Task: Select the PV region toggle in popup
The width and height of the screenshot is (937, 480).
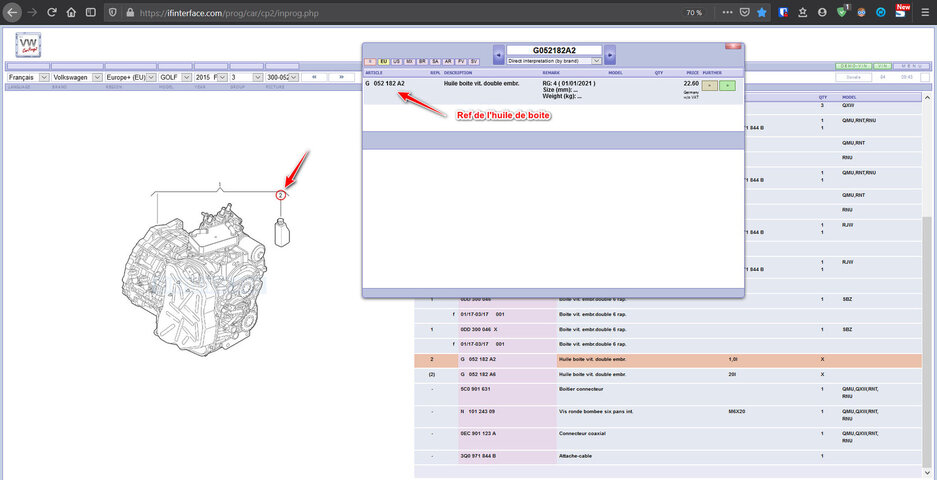Action: click(x=461, y=62)
